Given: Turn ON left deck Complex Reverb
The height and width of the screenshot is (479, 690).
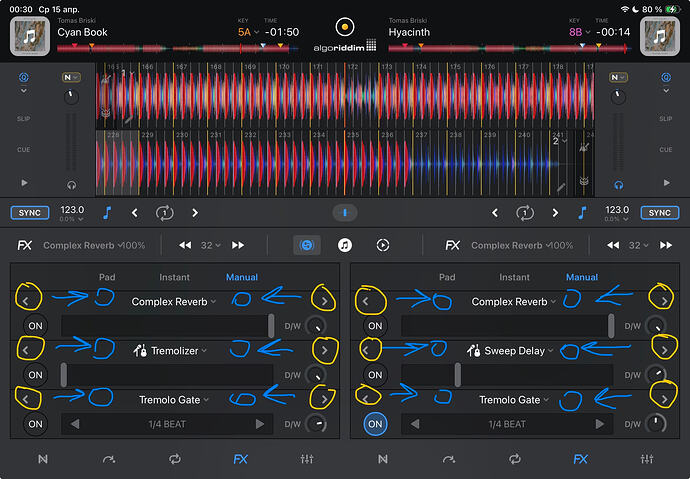Looking at the screenshot, I should click(x=35, y=326).
